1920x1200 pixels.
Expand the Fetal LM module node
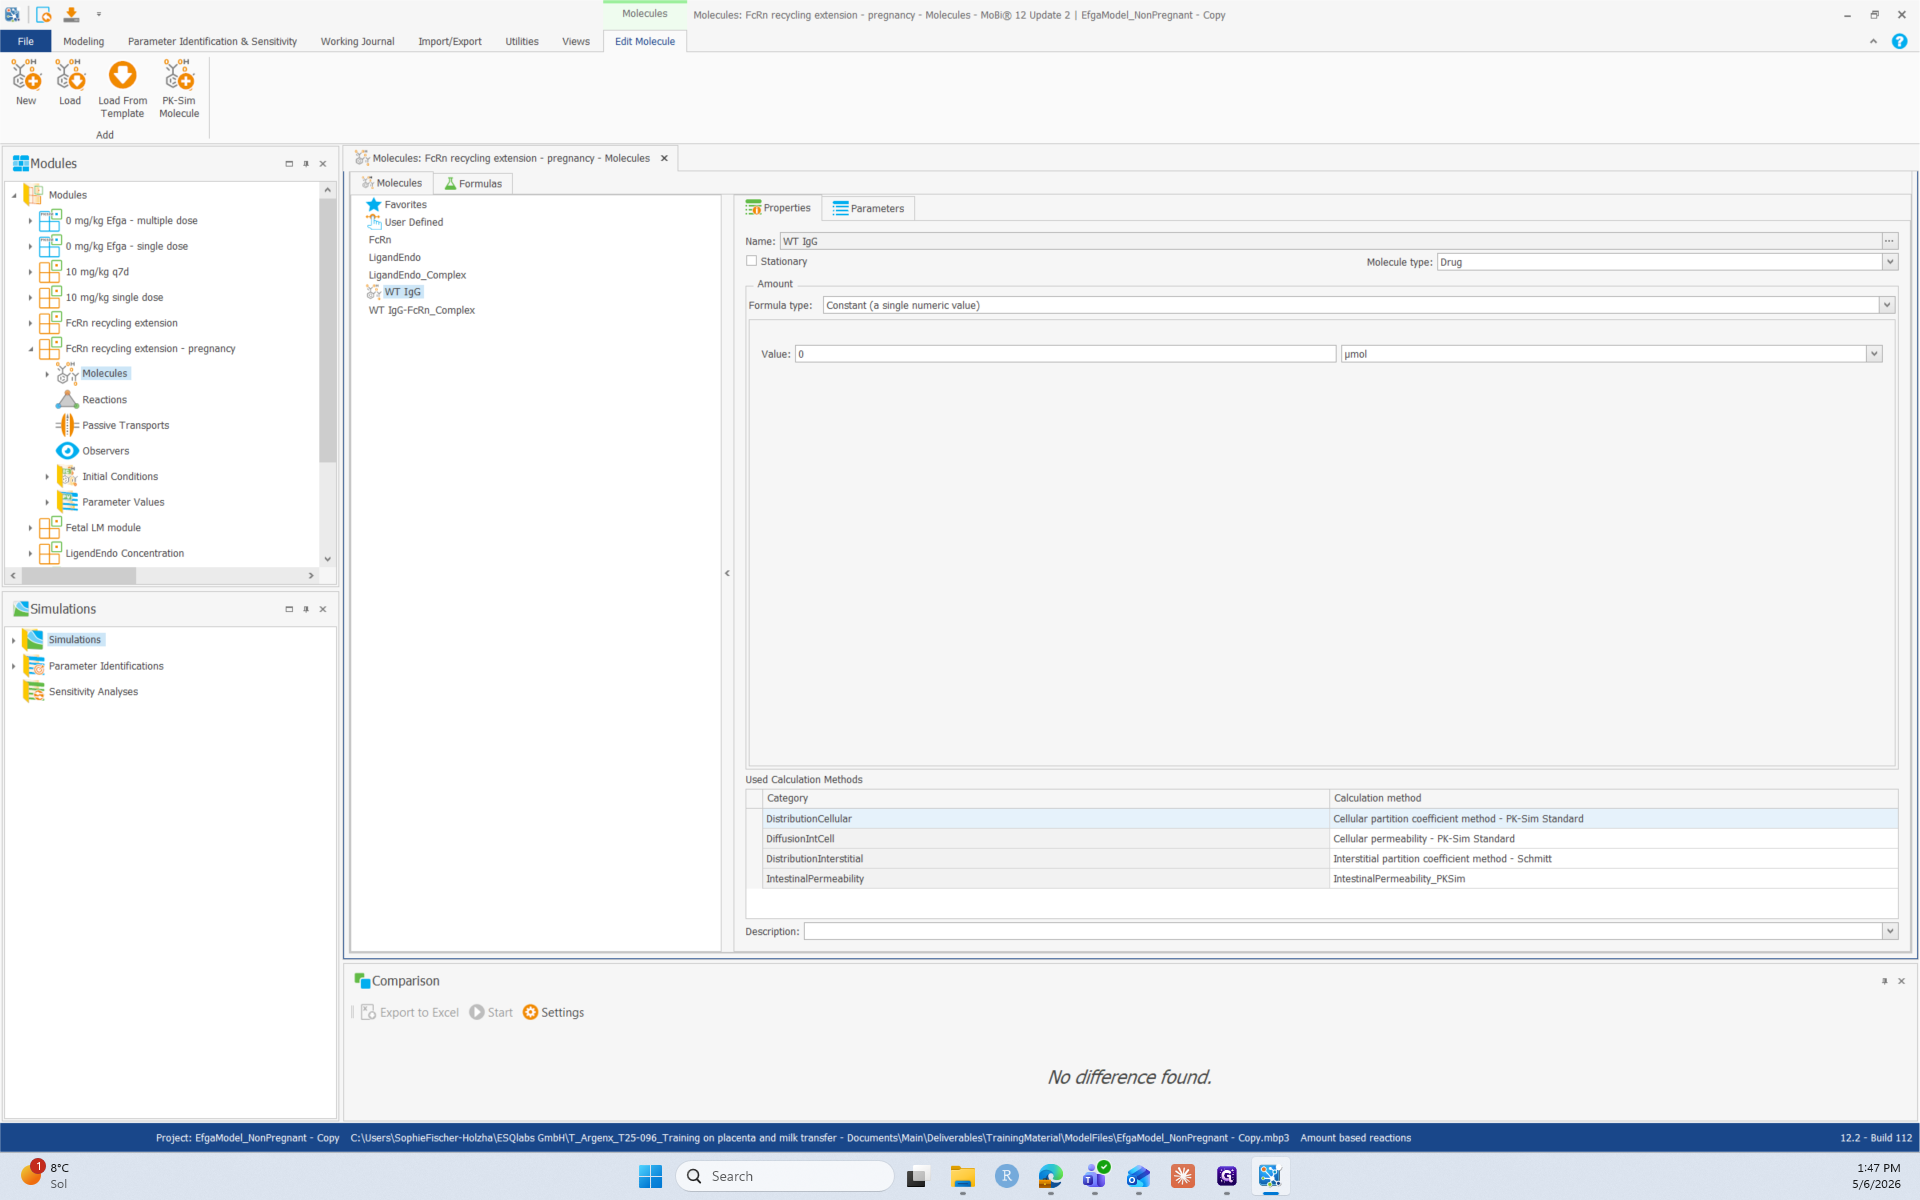[x=30, y=528]
